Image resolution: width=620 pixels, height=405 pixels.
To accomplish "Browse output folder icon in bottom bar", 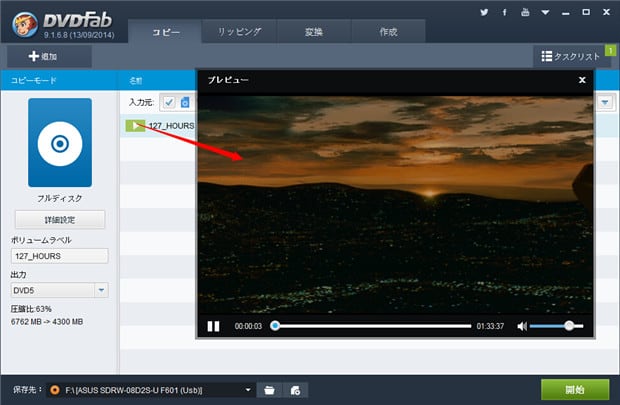I will (270, 389).
